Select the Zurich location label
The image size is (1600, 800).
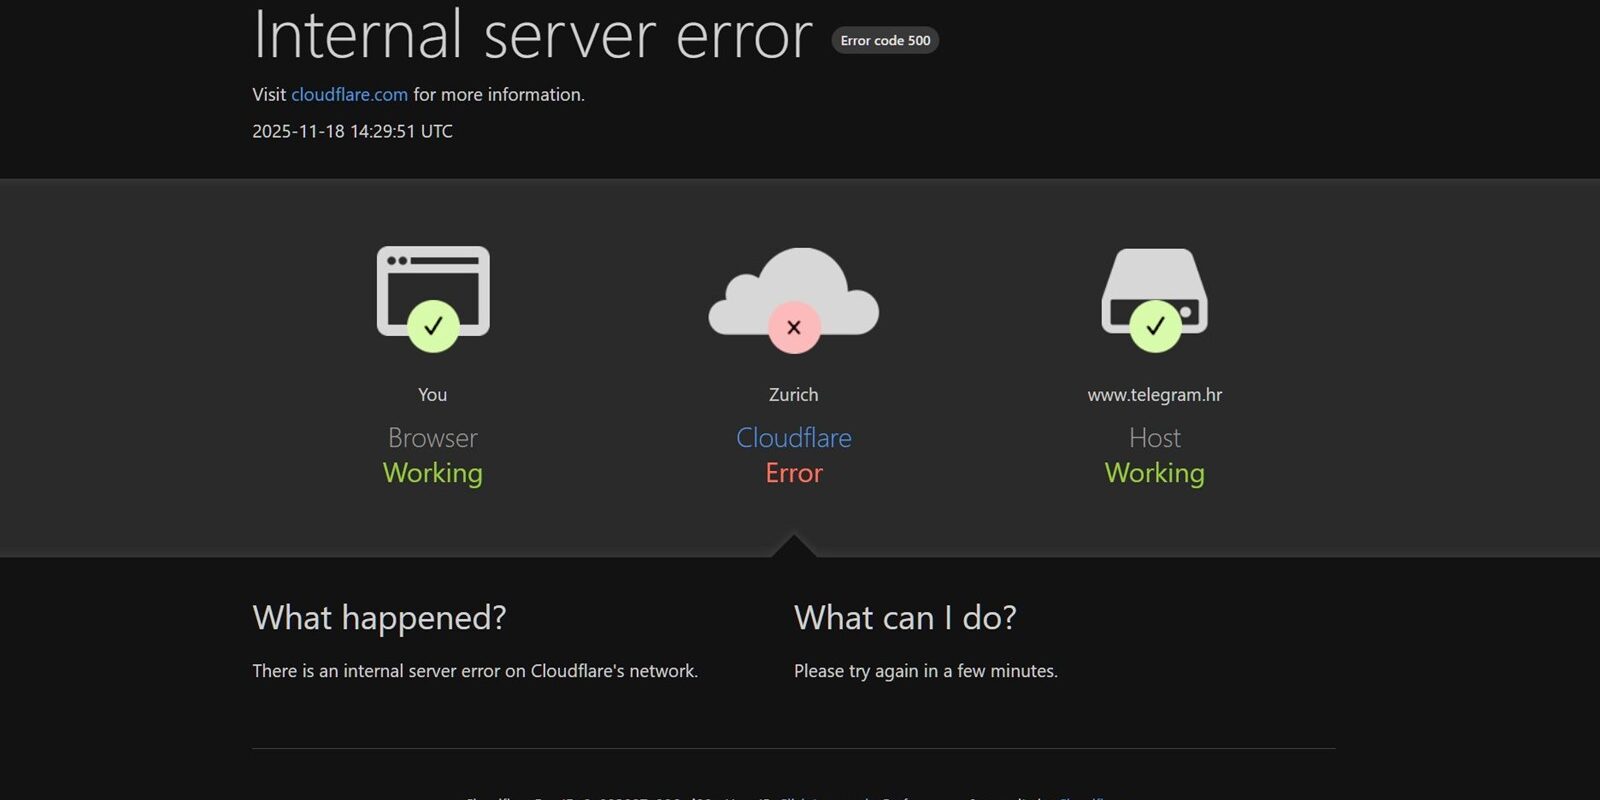pos(794,395)
